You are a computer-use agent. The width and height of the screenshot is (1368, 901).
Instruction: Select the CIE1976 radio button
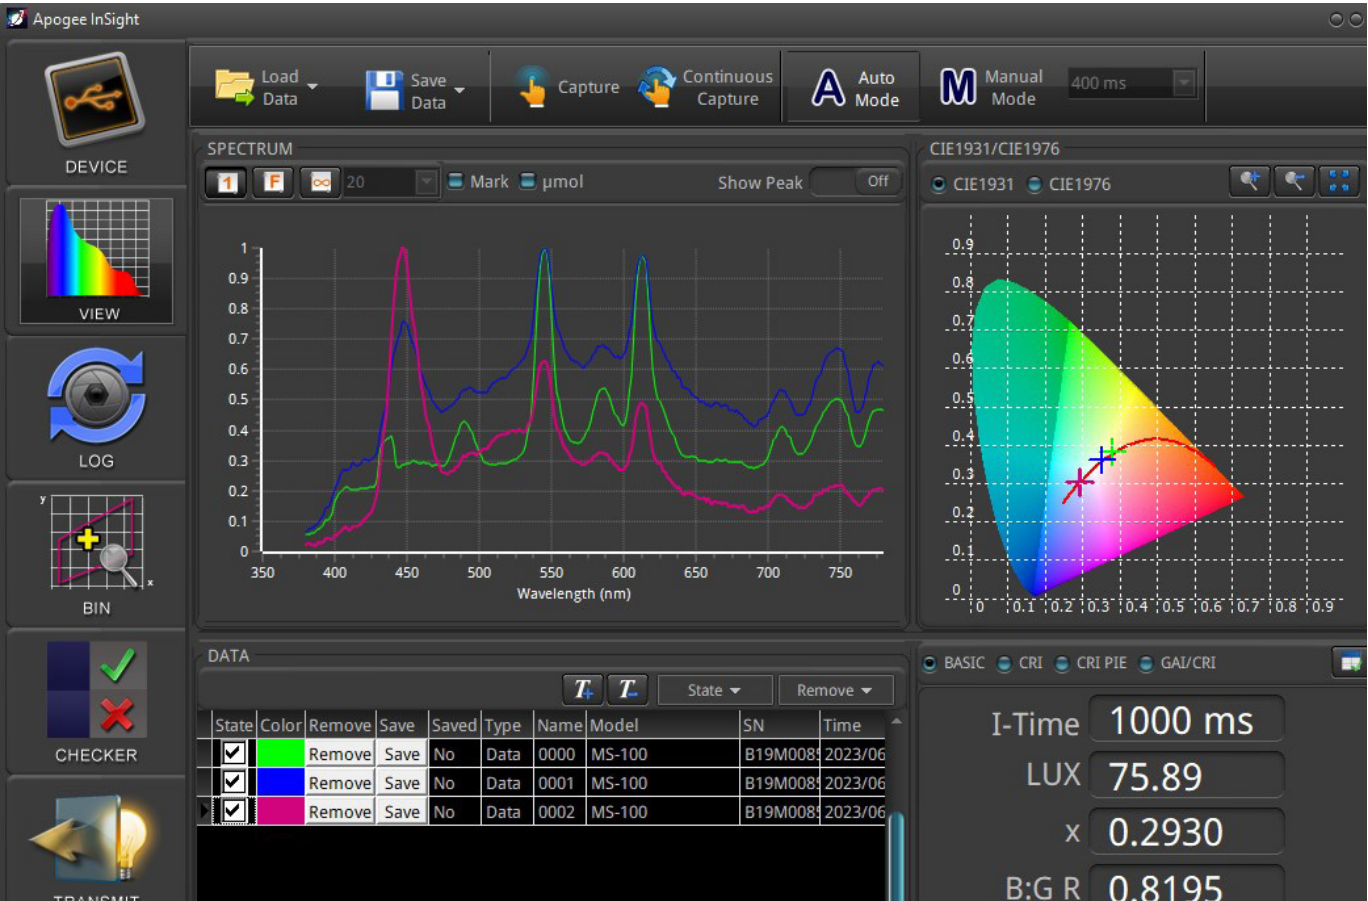[x=1034, y=184]
